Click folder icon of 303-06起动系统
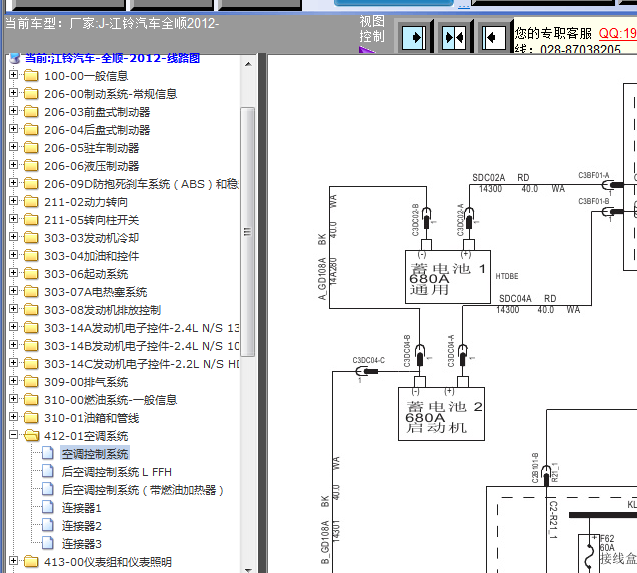The width and height of the screenshot is (637, 573). [x=31, y=274]
